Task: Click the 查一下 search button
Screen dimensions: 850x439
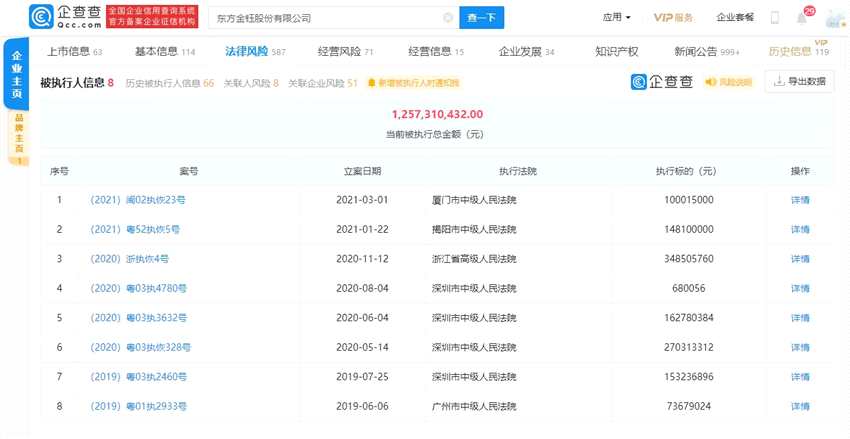Action: (481, 18)
